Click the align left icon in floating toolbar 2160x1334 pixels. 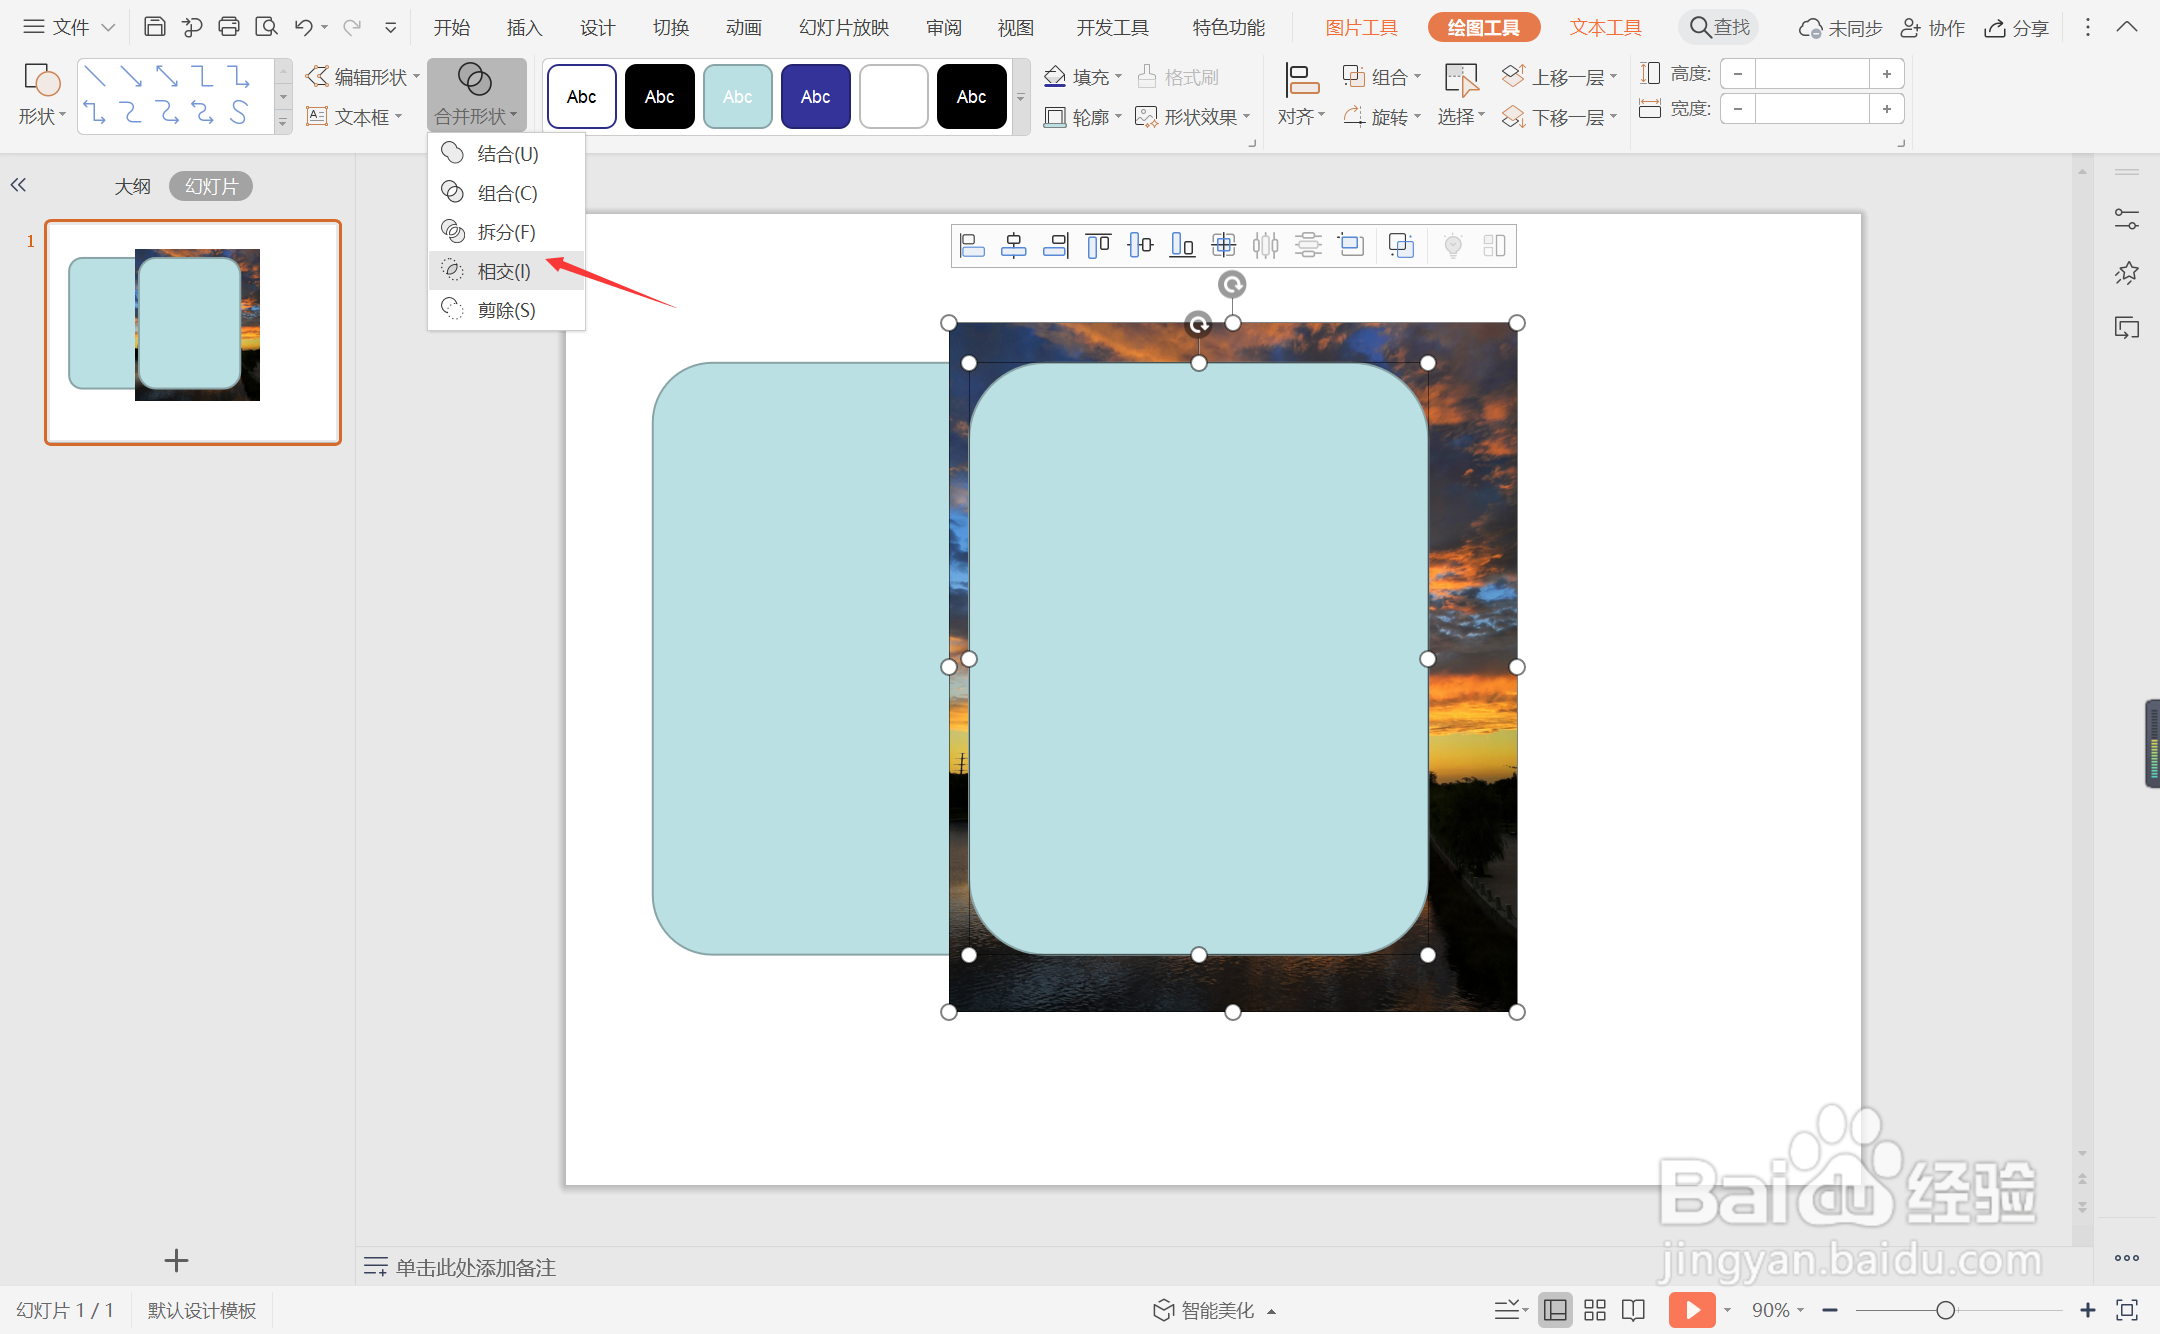point(972,246)
